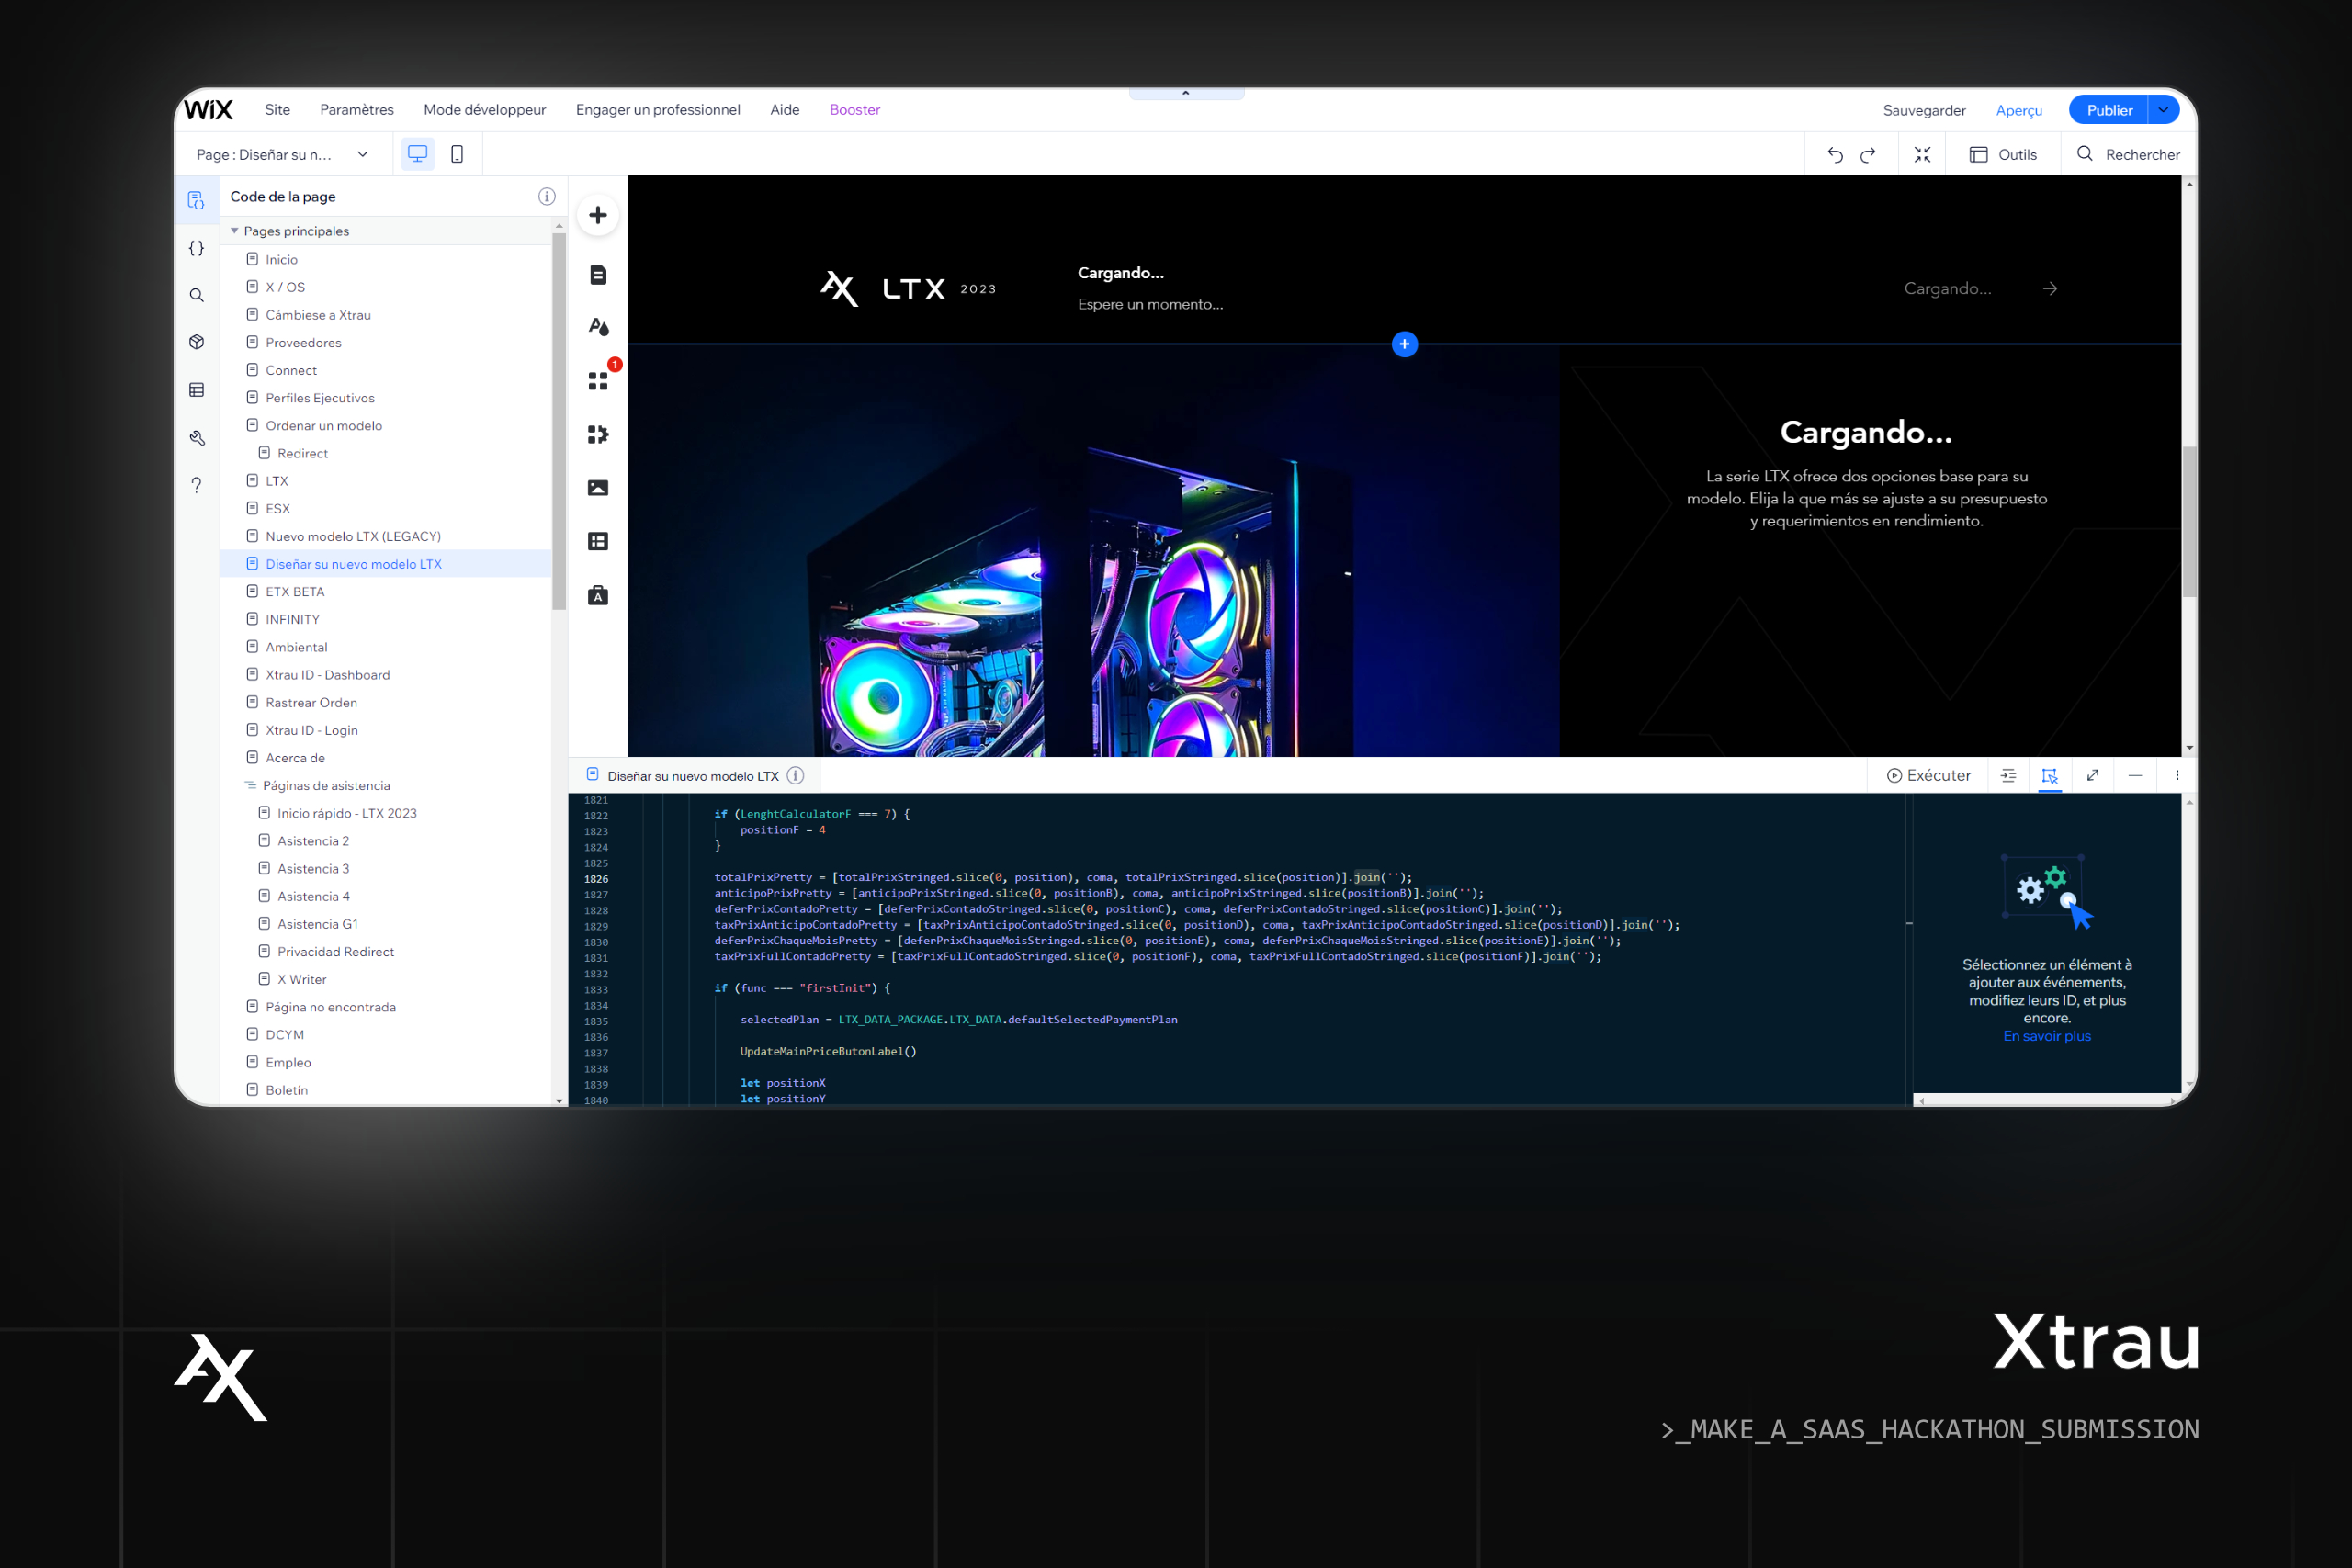Click the En savoir plus link
Screen dimensions: 2352x1568
[2047, 1036]
